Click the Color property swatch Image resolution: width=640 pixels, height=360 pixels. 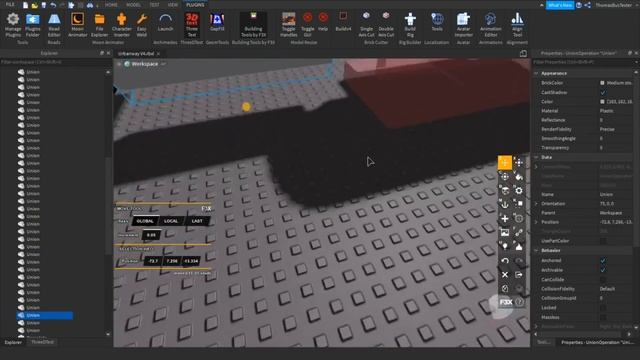(602, 102)
